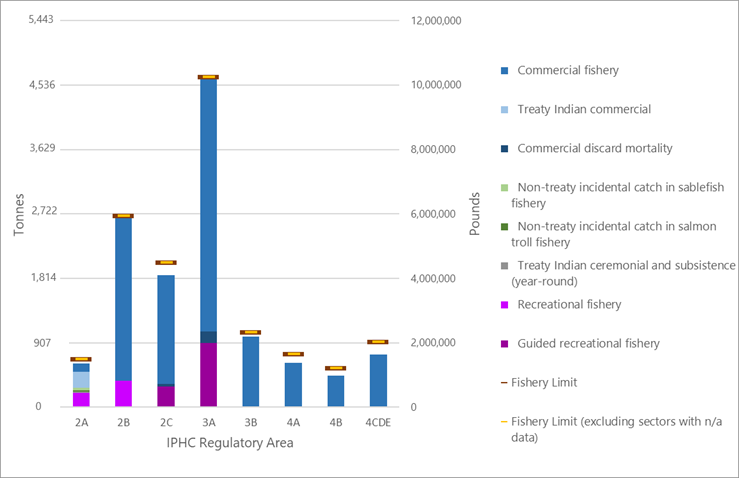Click the magenta Recreational fishery legend swatch
This screenshot has height=478, width=739.
coord(505,305)
